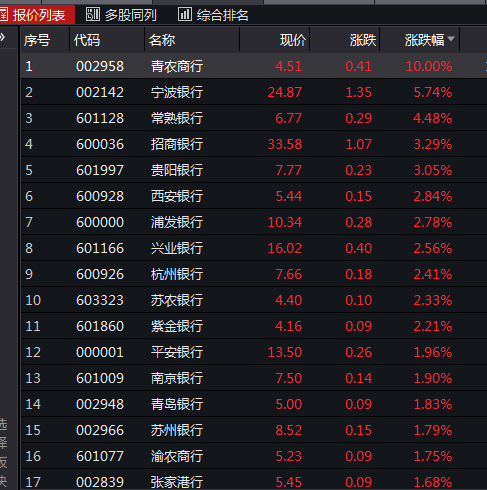Click the 10.00% change value
This screenshot has width=487, height=490.
click(x=429, y=66)
